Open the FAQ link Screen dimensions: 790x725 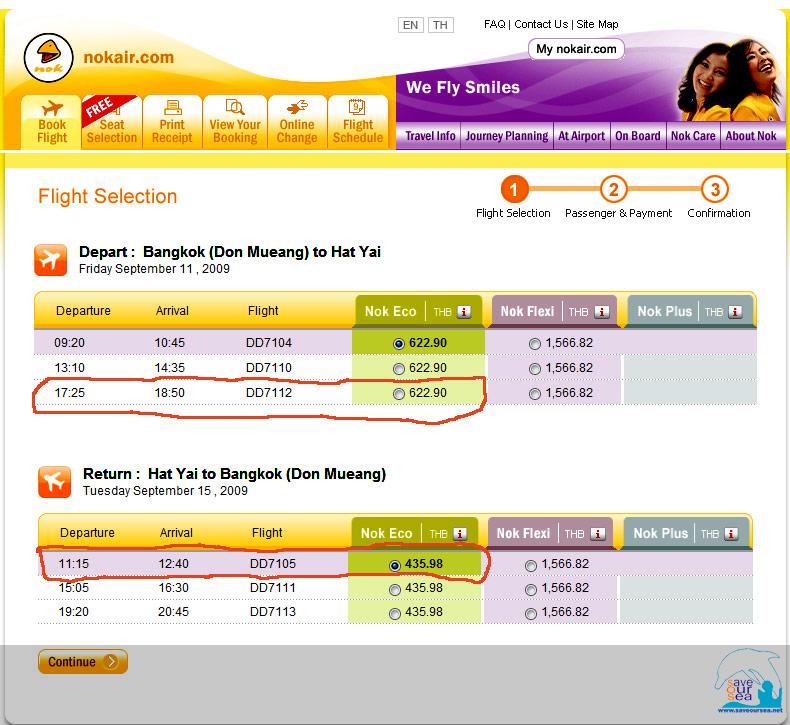[494, 24]
